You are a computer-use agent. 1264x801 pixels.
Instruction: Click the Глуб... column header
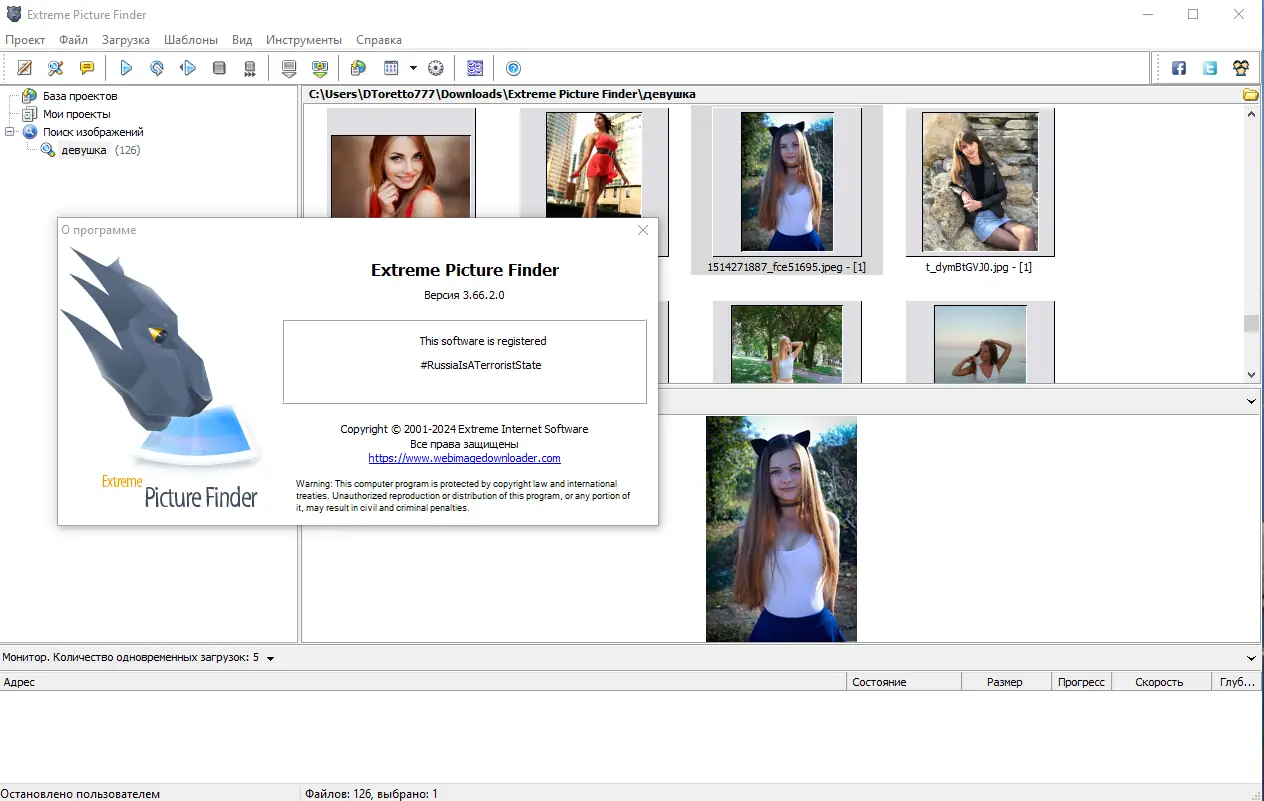1237,682
